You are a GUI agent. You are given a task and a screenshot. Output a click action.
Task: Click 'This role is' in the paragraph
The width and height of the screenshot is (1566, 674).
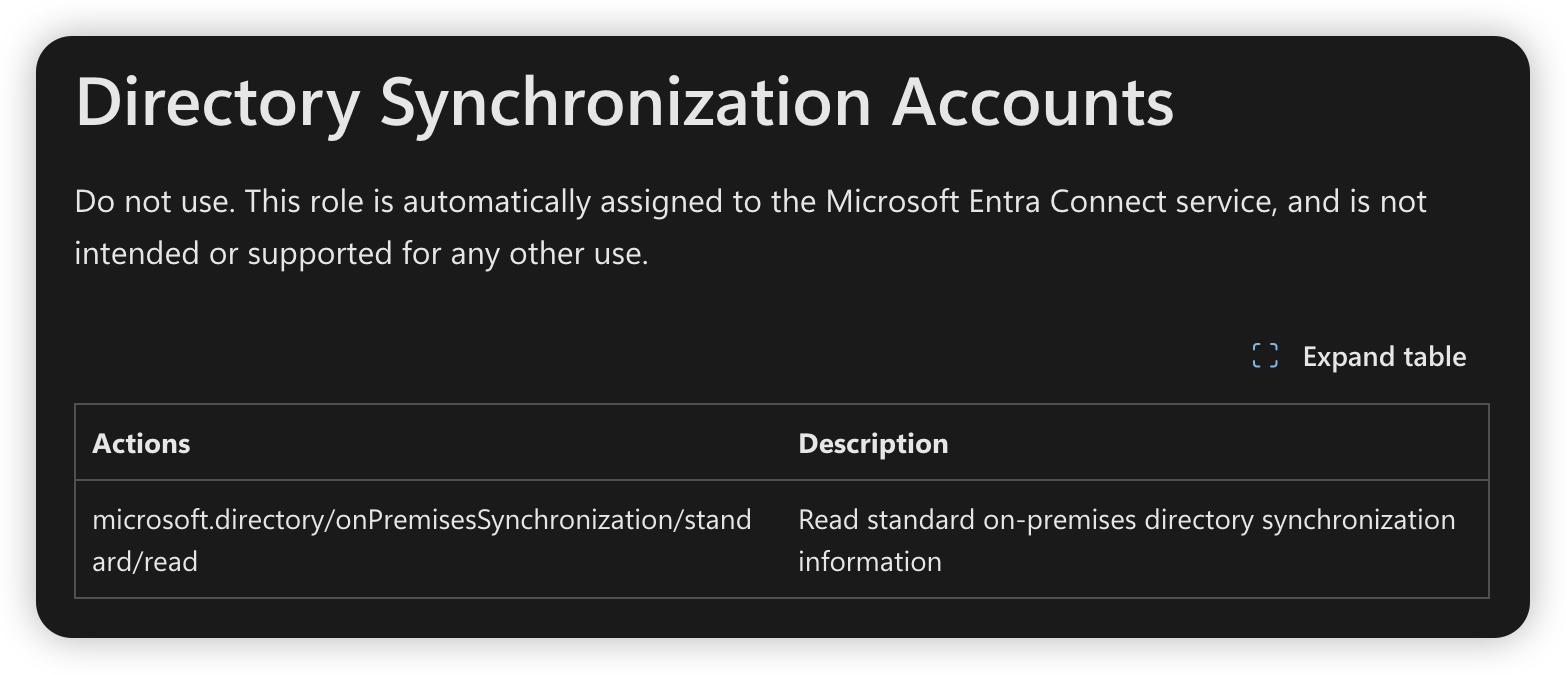tap(319, 202)
